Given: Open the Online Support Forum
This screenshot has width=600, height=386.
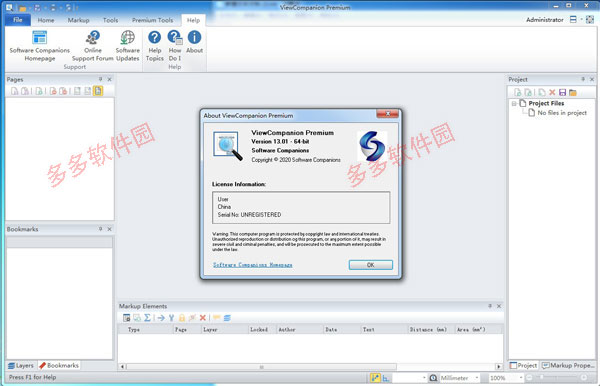Looking at the screenshot, I should pos(93,46).
